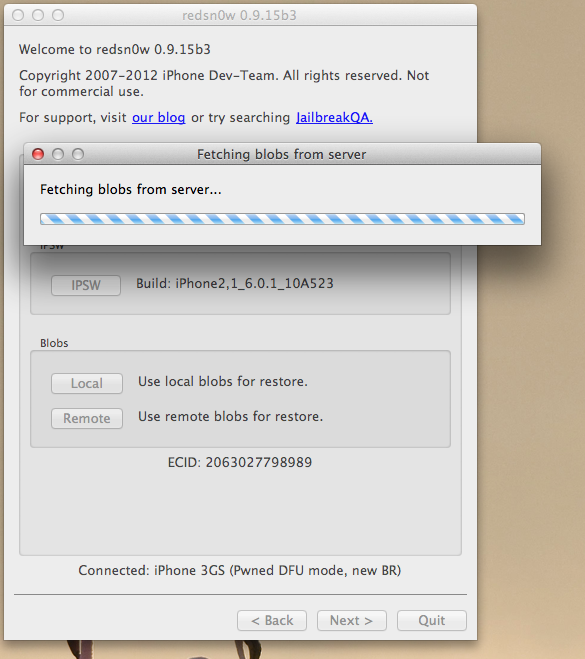The height and width of the screenshot is (659, 585).
Task: Click the Connected iPhone 3GS status text
Action: click(240, 570)
